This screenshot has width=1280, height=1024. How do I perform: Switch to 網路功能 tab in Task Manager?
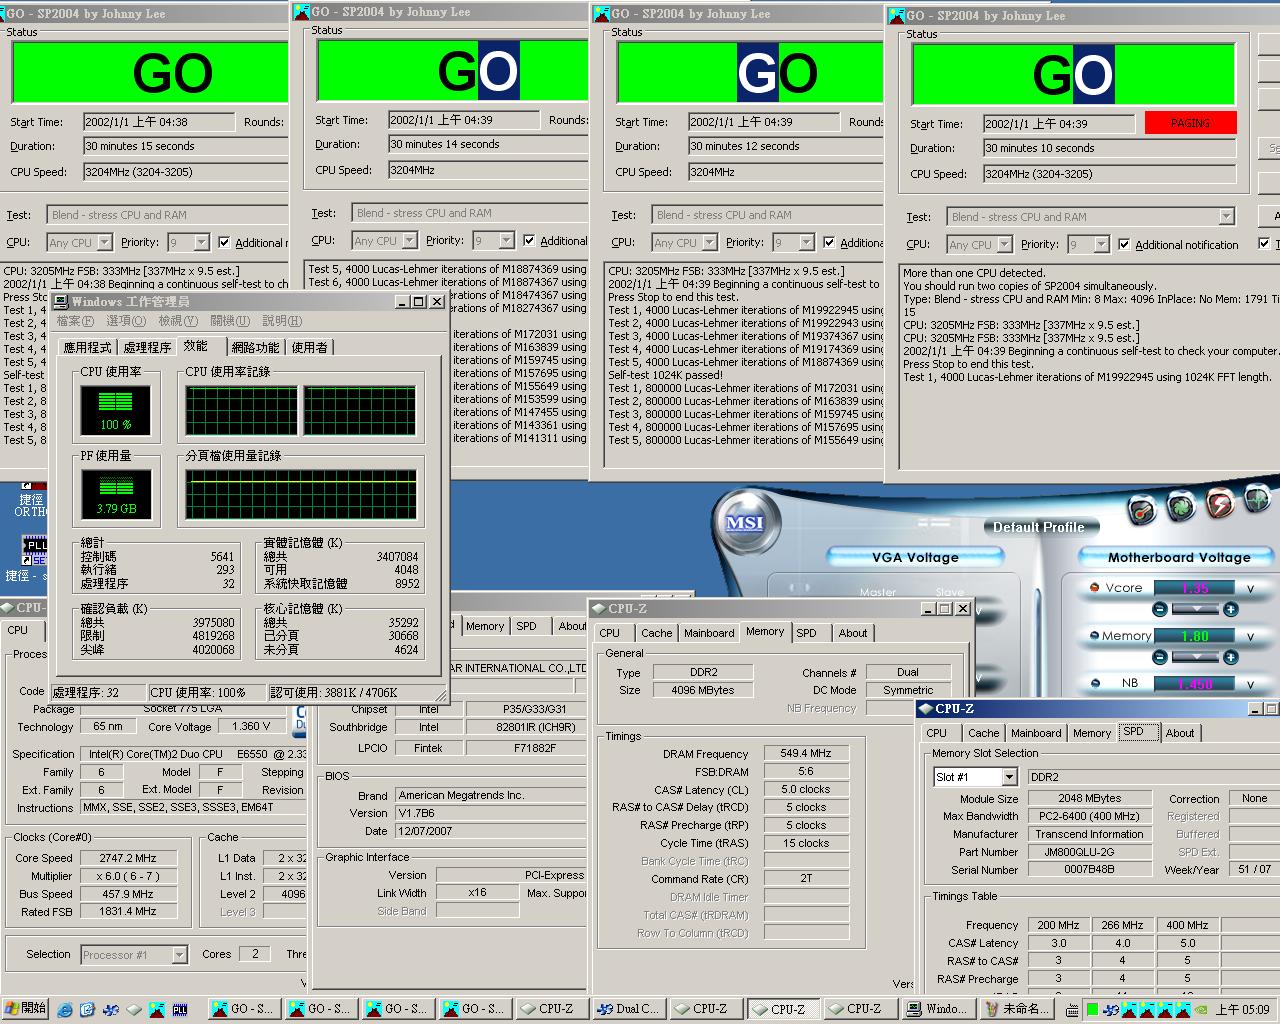(x=255, y=347)
